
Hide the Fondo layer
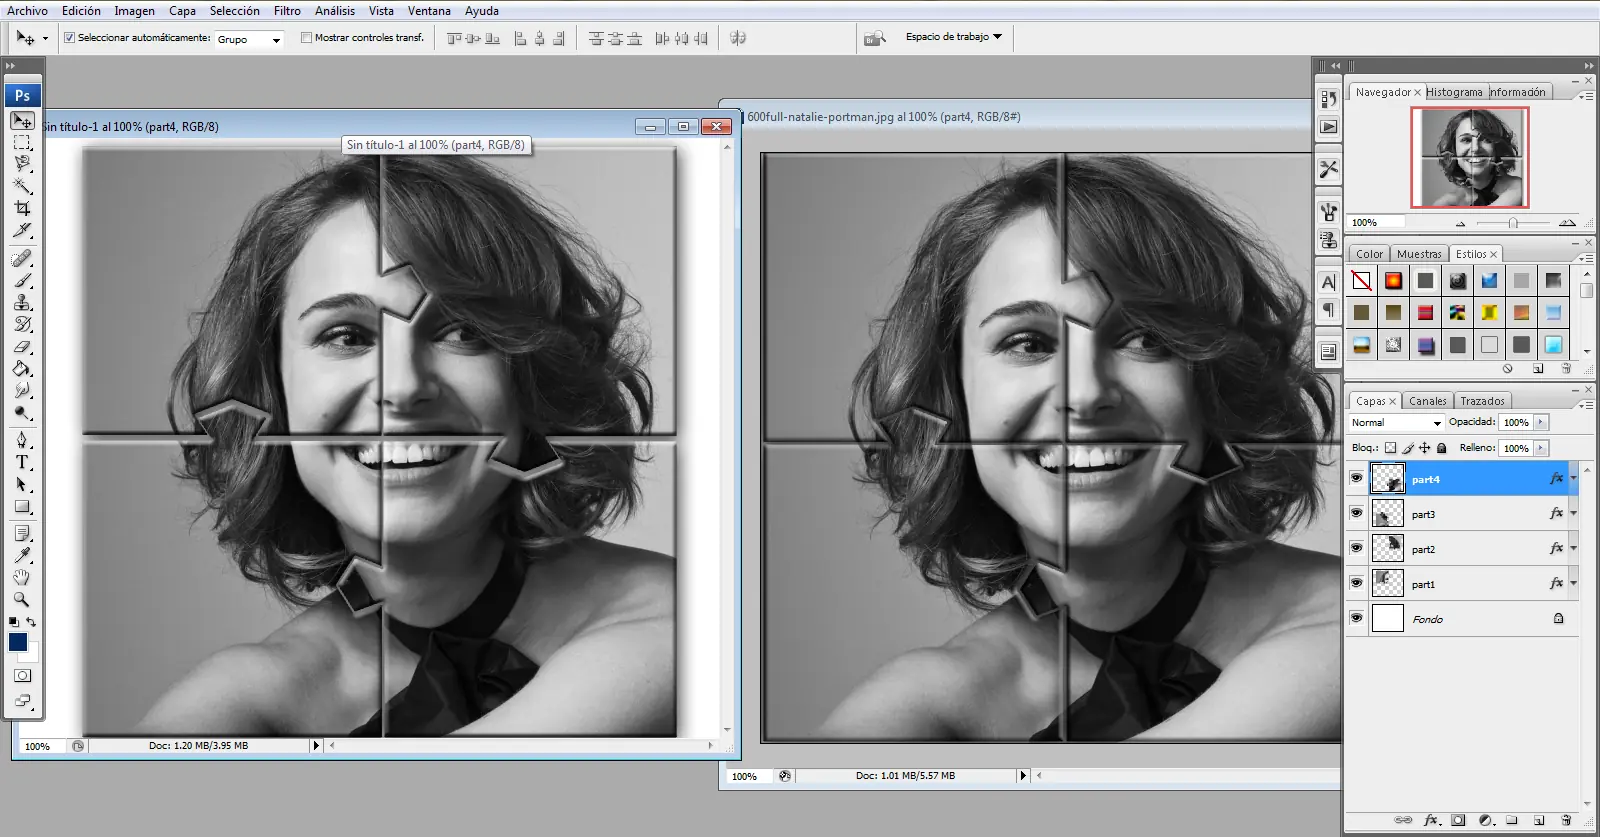click(x=1356, y=618)
